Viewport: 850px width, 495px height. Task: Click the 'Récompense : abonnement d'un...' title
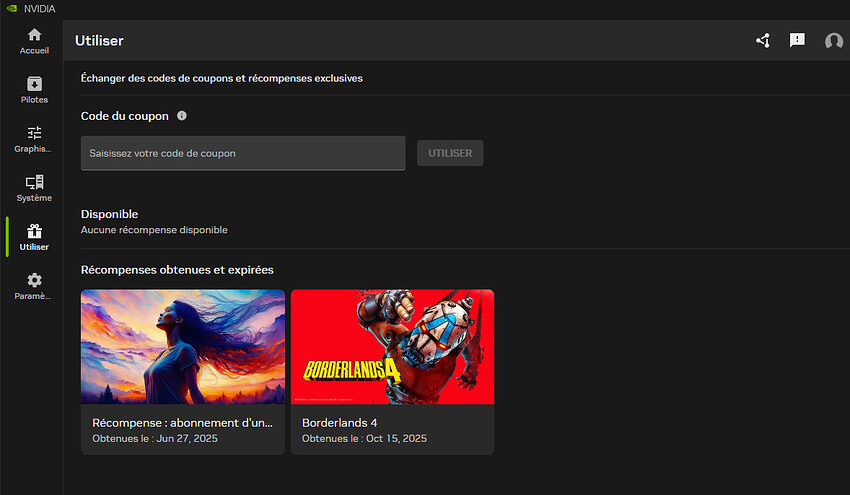(182, 423)
